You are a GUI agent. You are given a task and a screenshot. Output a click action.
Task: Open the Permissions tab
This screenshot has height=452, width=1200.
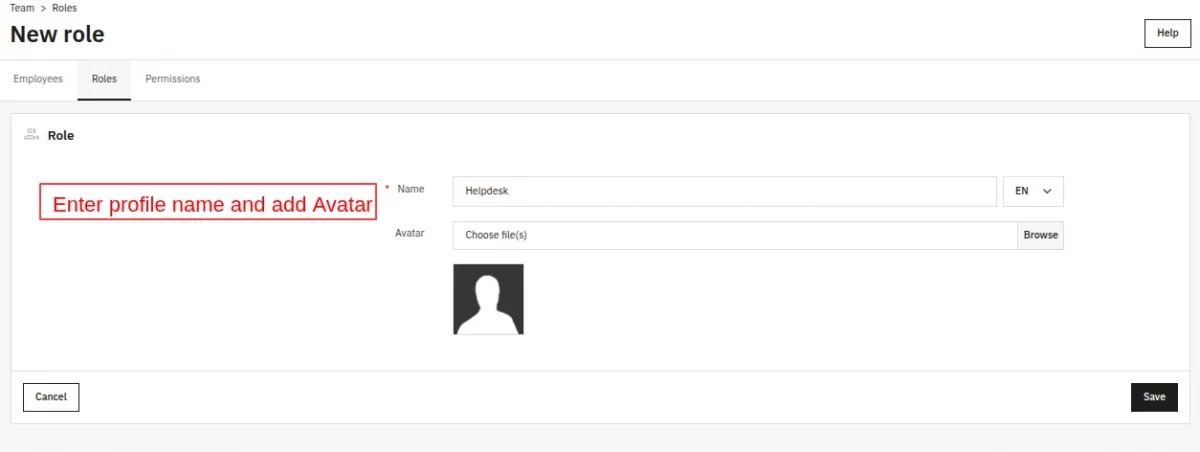pos(173,79)
